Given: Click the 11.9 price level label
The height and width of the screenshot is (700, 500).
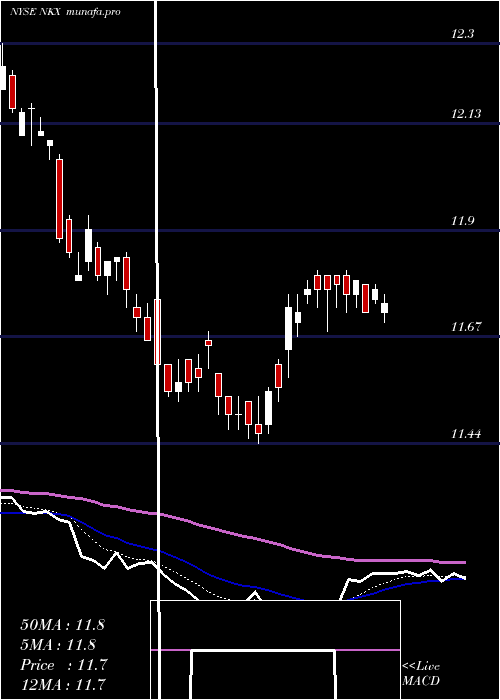Looking at the screenshot, I should pos(462,221).
